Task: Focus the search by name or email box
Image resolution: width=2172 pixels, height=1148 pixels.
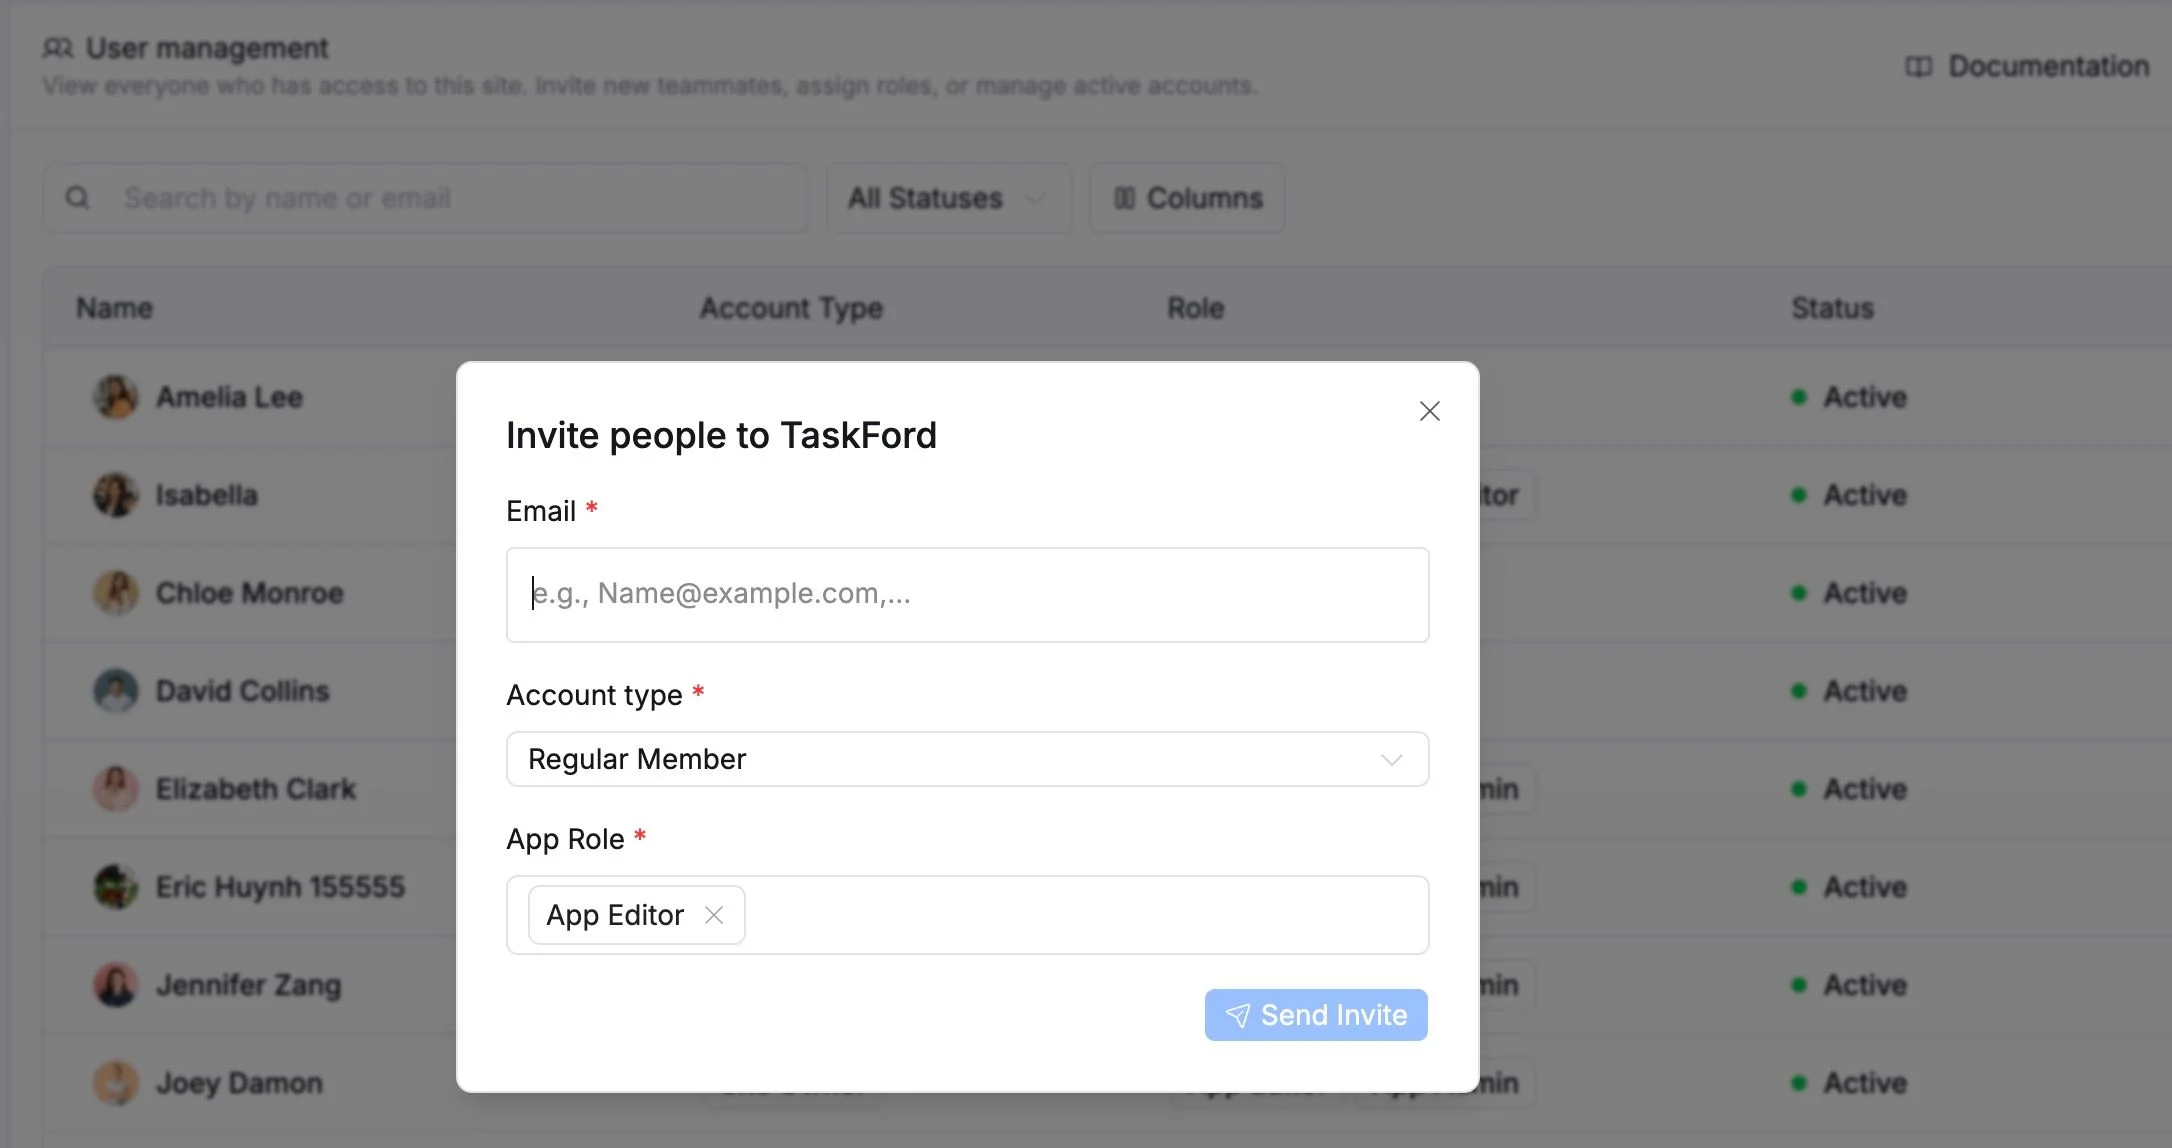Action: (x=426, y=198)
